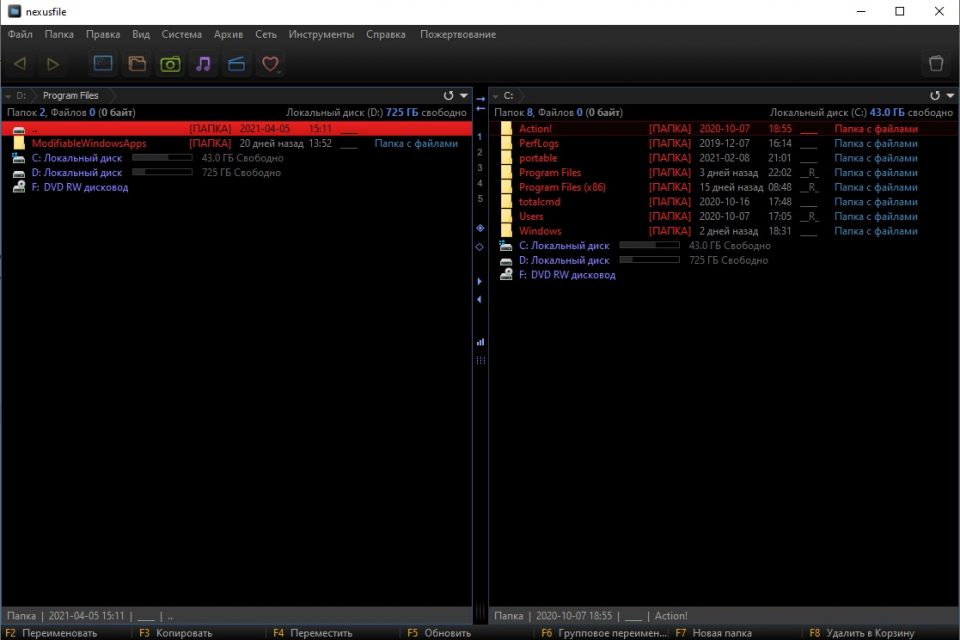The image size is (960, 640).
Task: Click the green camera Pictures icon
Action: pos(170,64)
